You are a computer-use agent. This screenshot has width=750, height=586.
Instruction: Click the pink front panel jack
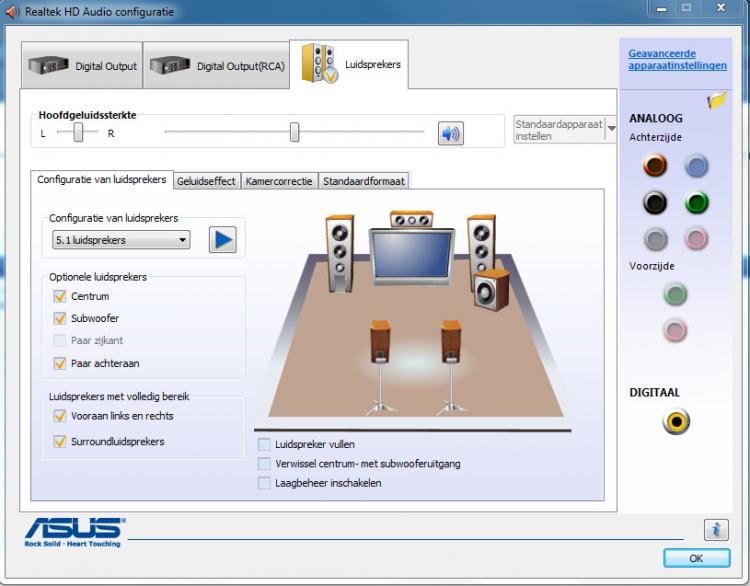675,330
